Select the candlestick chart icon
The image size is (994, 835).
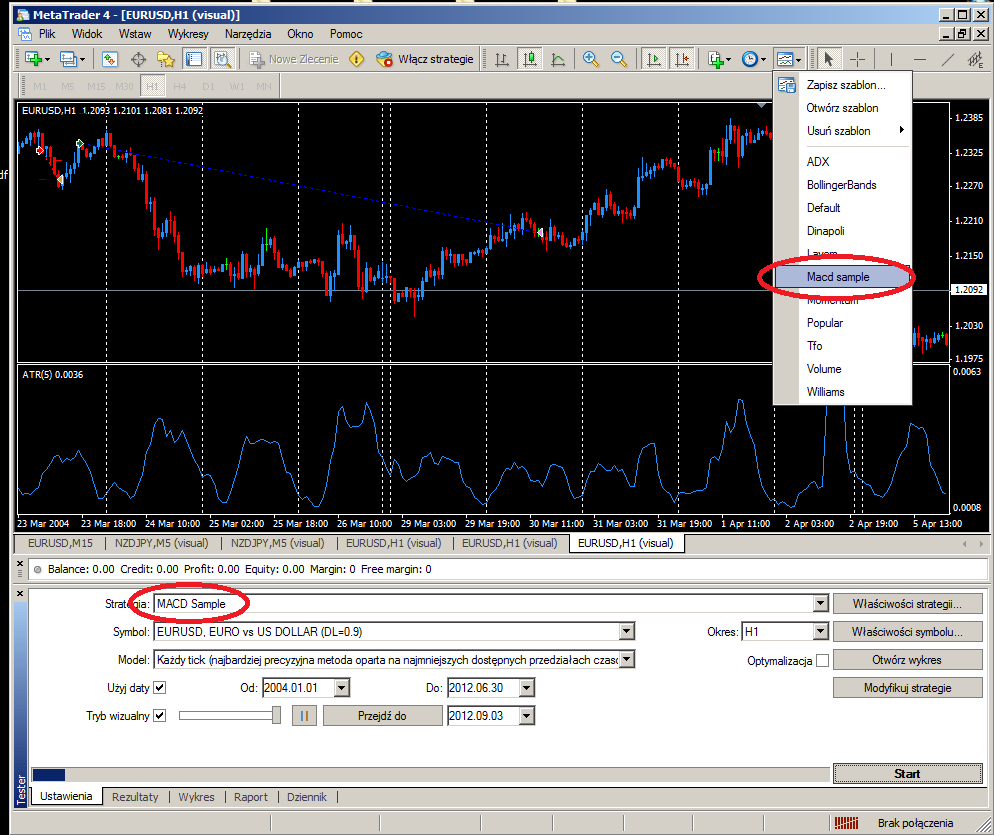click(x=529, y=60)
